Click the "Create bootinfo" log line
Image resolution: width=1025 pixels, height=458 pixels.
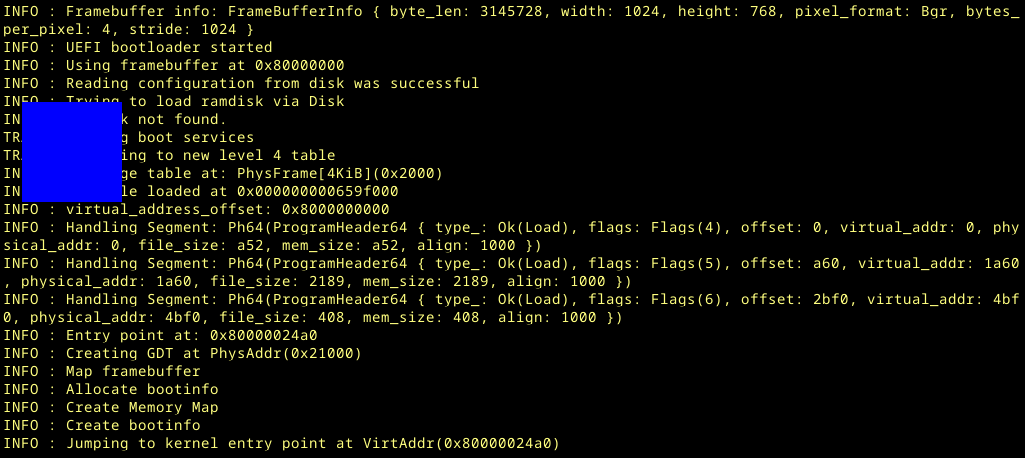tap(133, 425)
